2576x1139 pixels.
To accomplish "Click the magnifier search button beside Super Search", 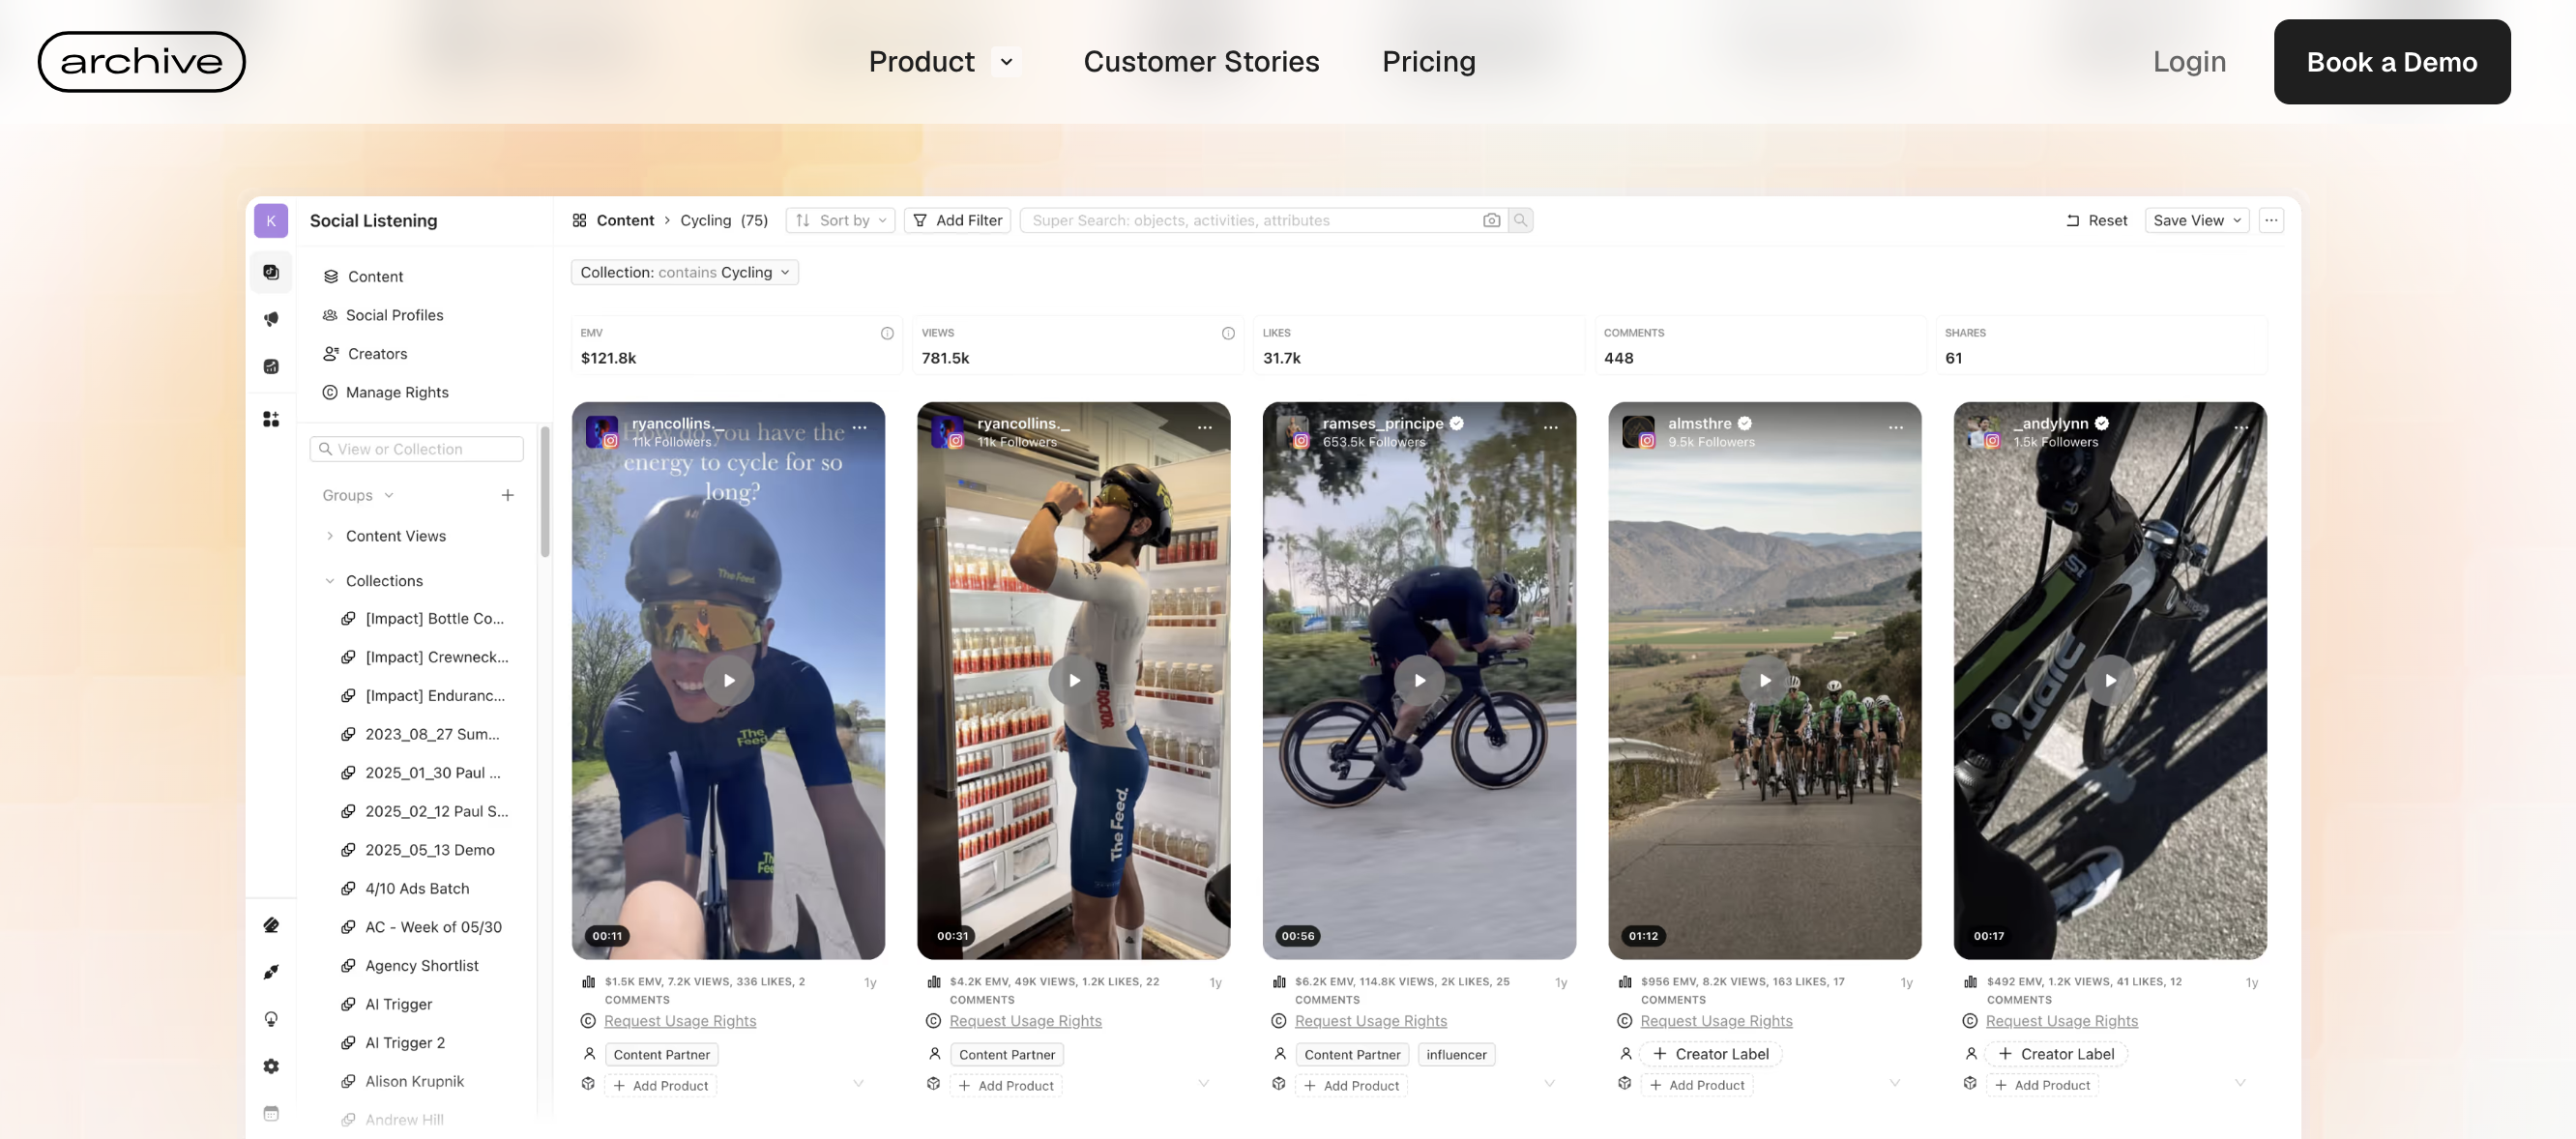I will tap(1520, 220).
